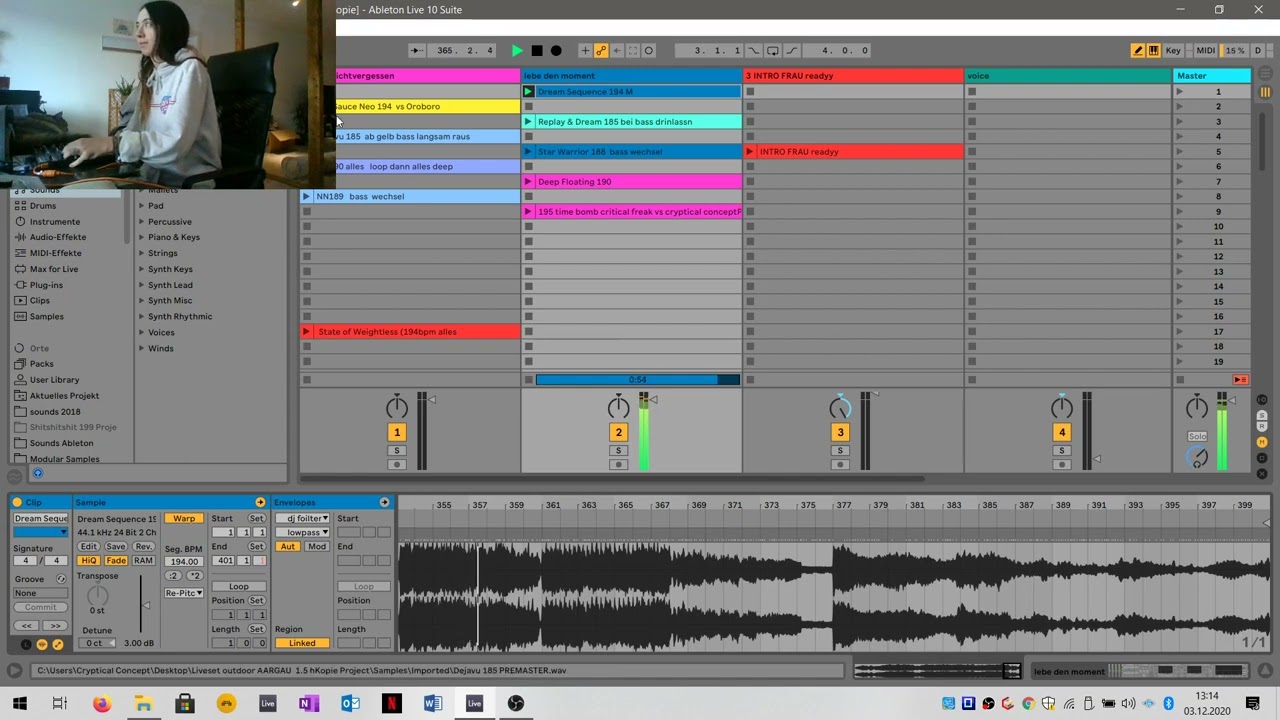1280x720 pixels.
Task: Toggle track 4 activator button
Action: (x=1062, y=432)
